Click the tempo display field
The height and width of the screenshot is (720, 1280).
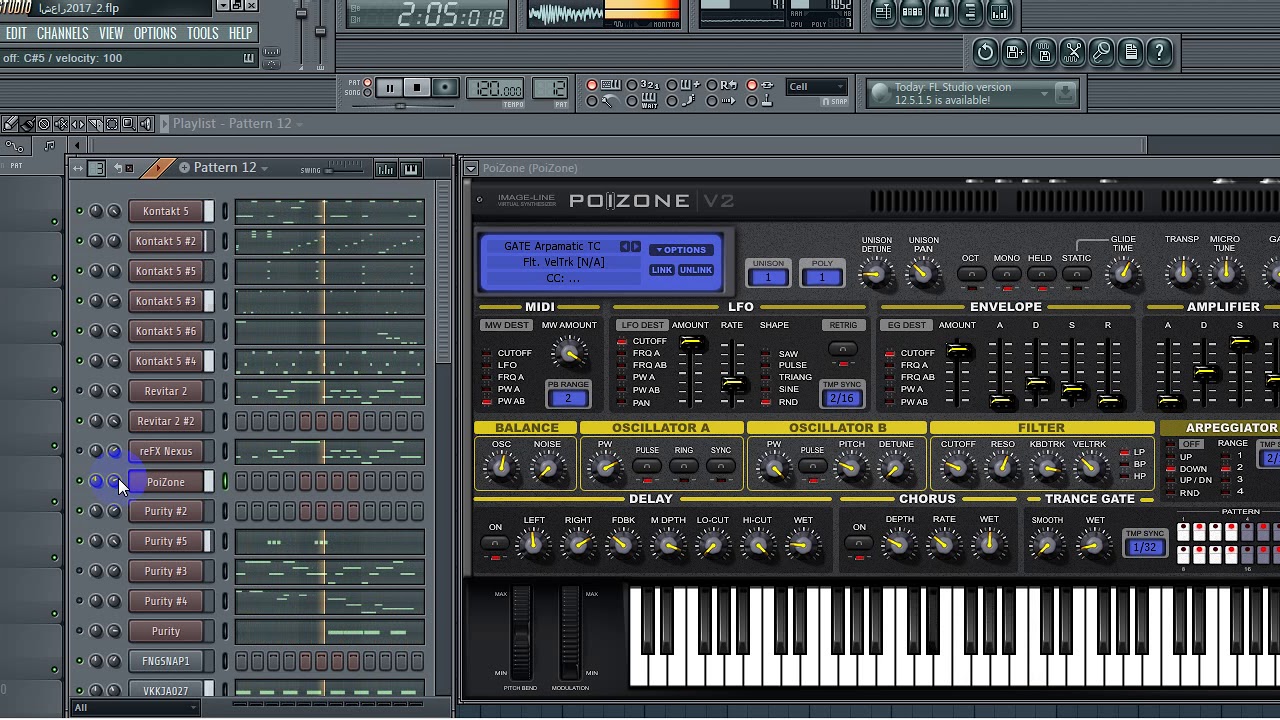pyautogui.click(x=496, y=89)
